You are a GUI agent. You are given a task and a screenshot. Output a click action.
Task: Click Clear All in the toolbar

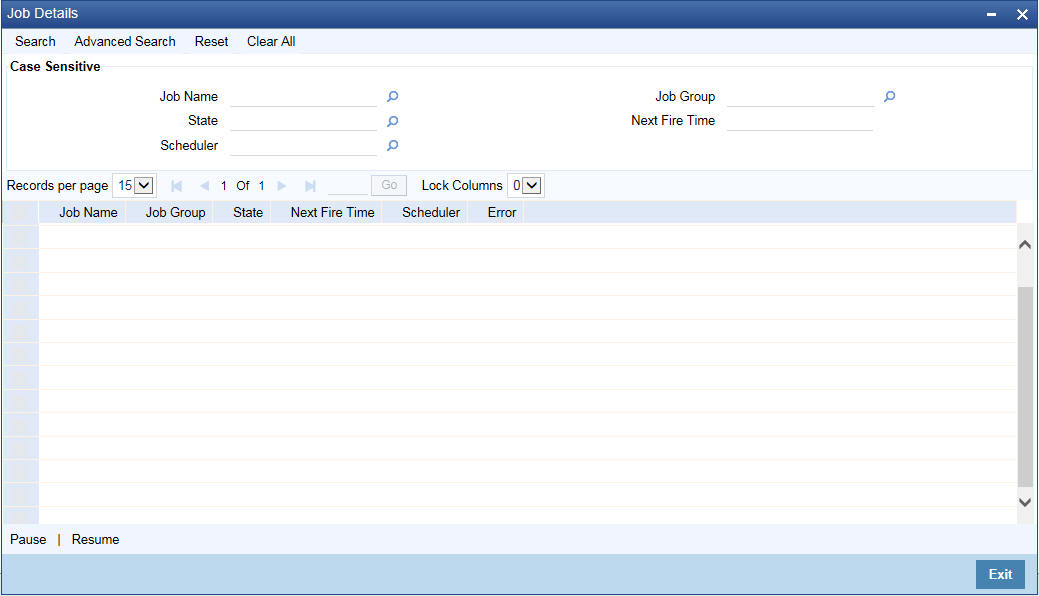[271, 42]
